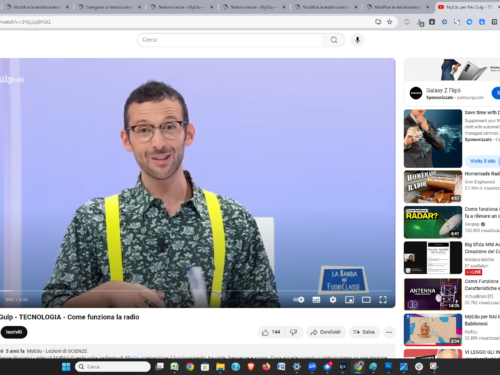Bookmark this page with star icon
The height and width of the screenshot is (375, 500).
tap(389, 22)
